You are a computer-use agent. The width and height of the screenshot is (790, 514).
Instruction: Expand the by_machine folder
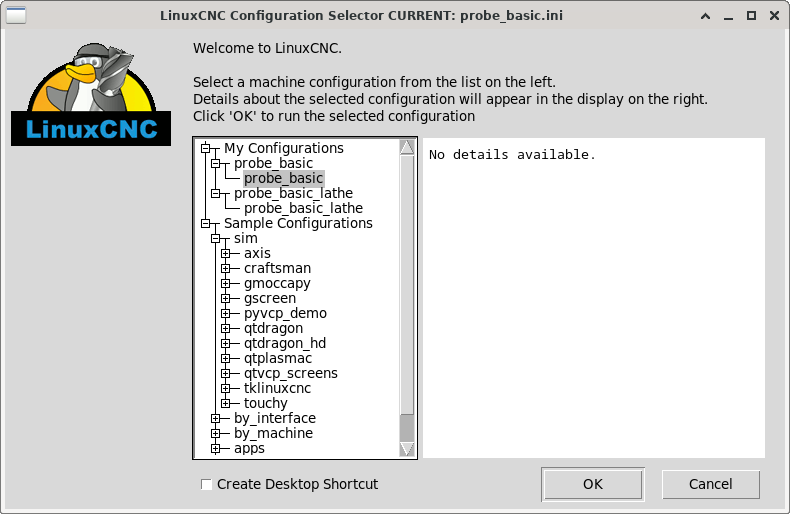(216, 433)
